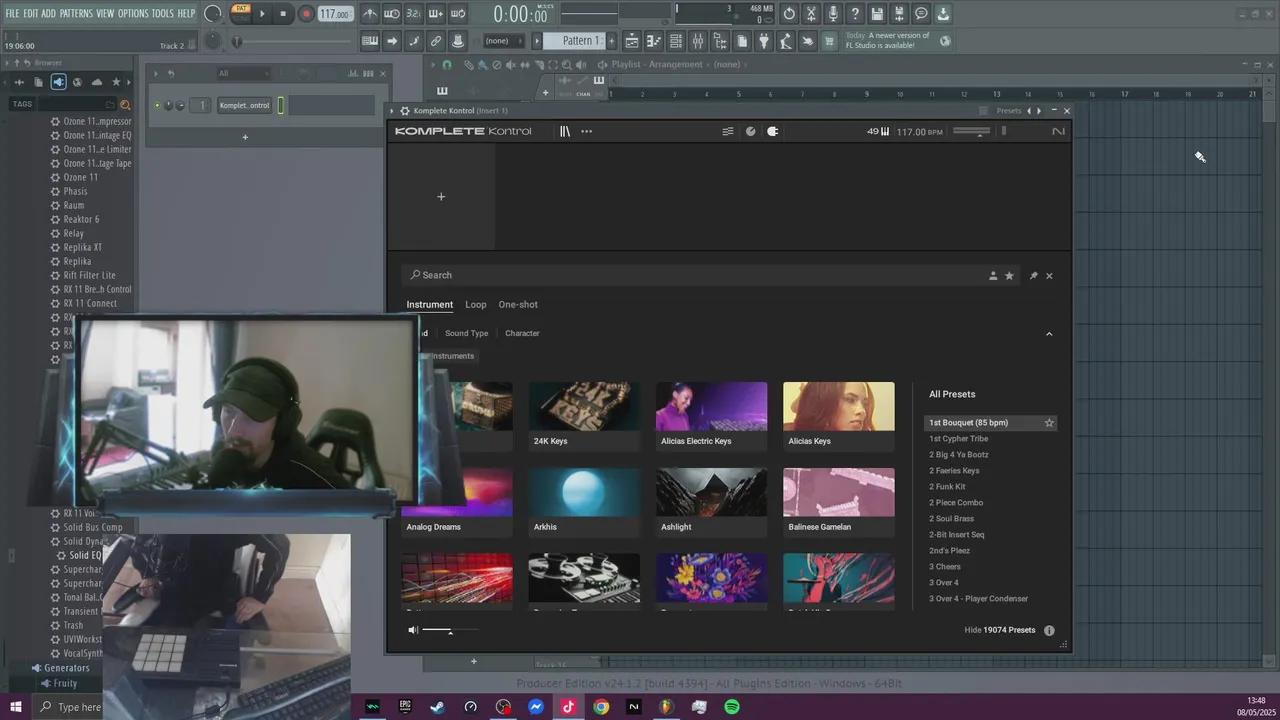This screenshot has height=720, width=1280.
Task: Open the OPTIONS menu
Action: point(133,13)
